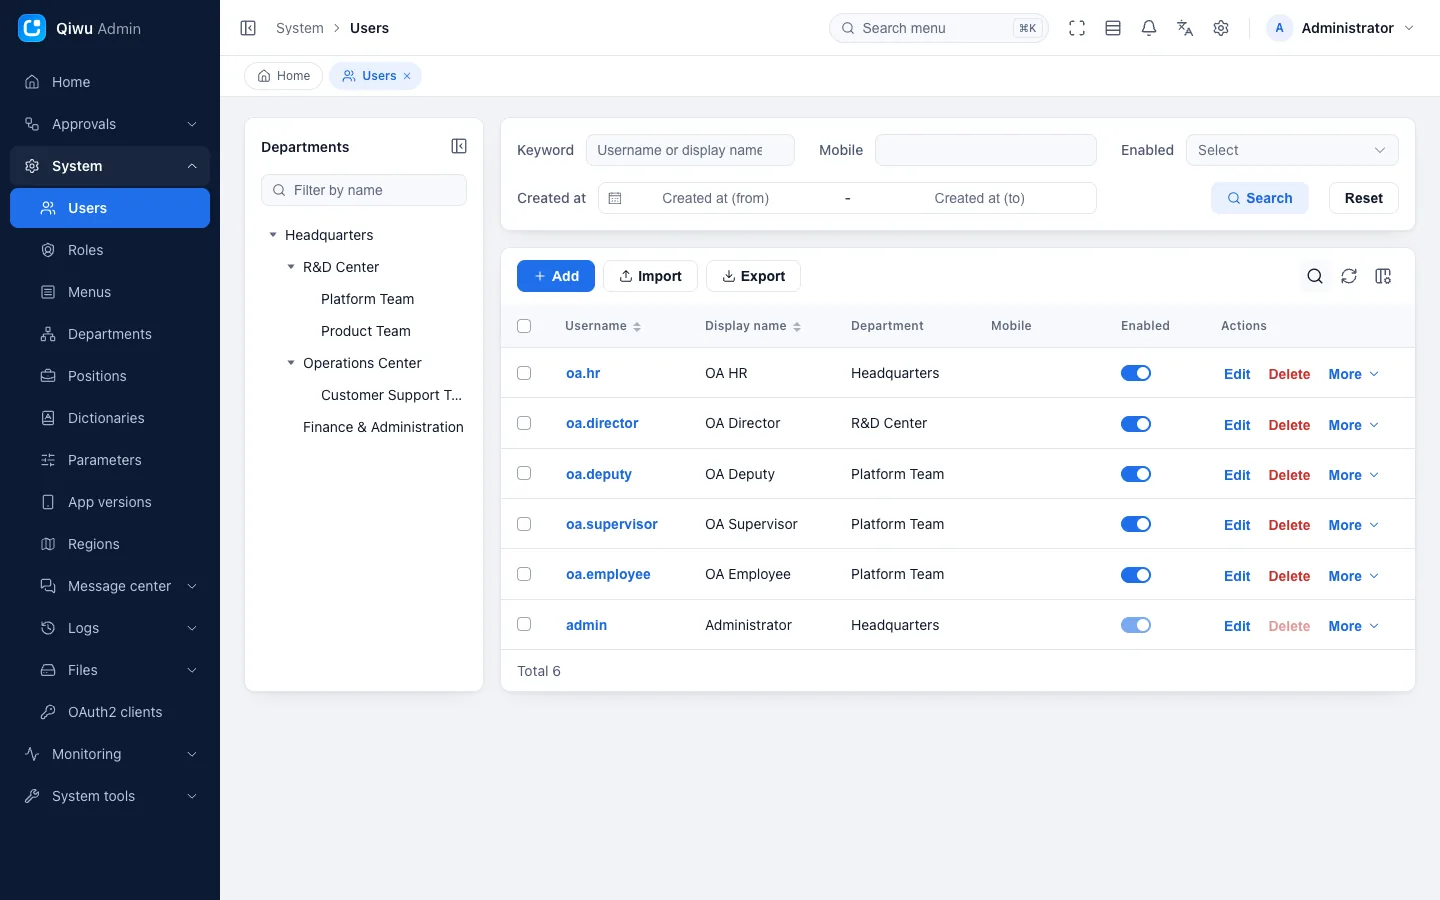Collapse the Departments panel
1440x900 pixels.
[459, 146]
